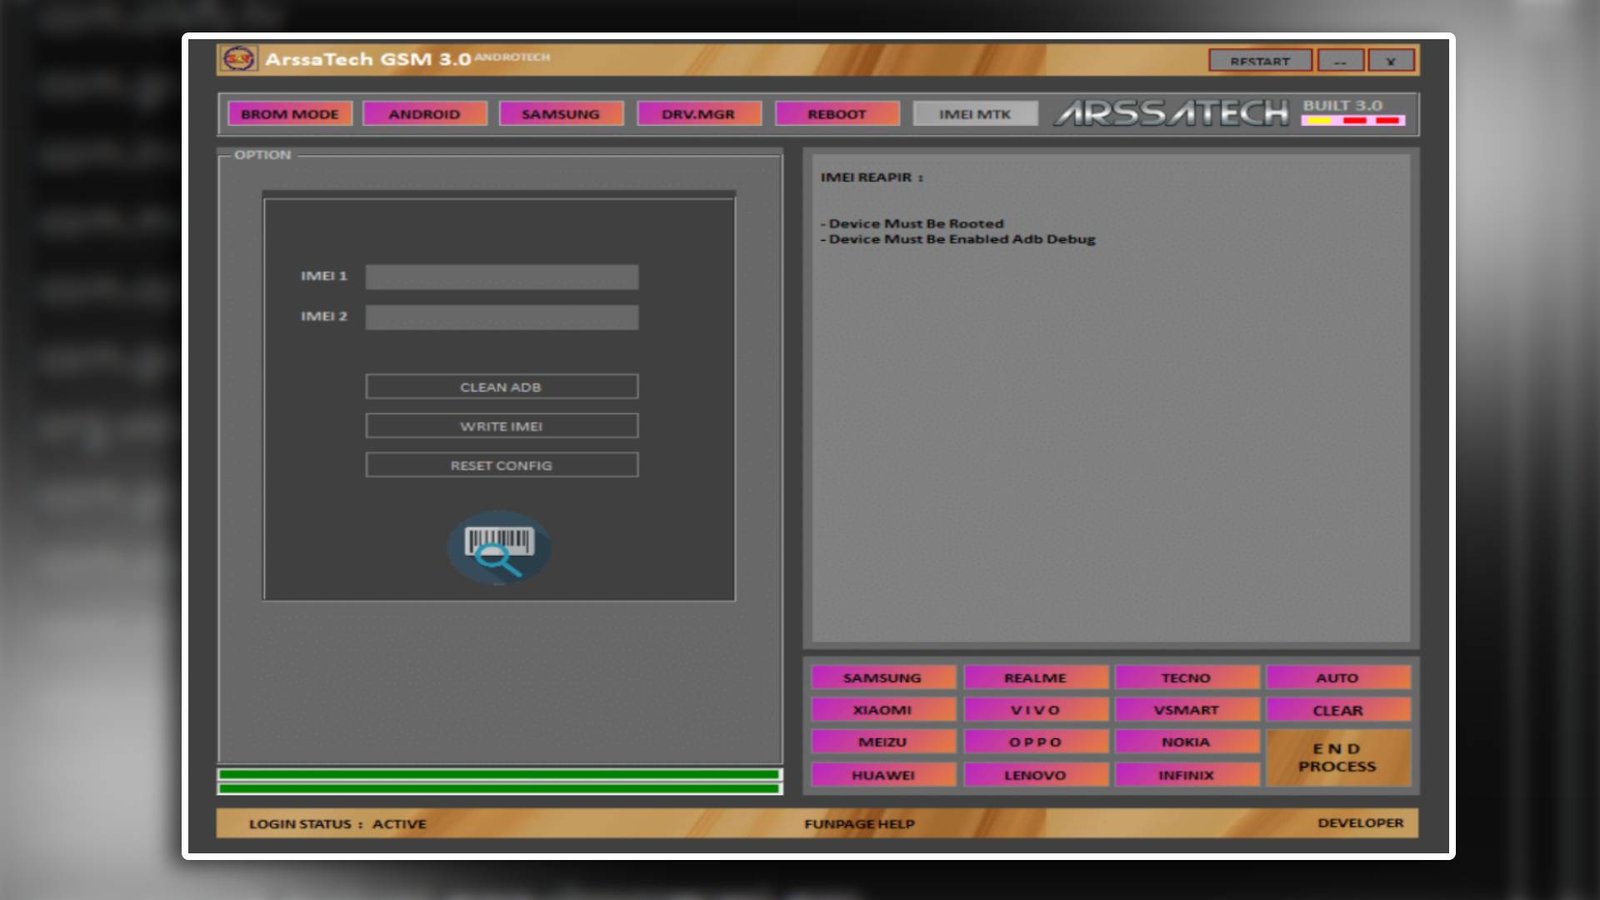The height and width of the screenshot is (900, 1600).
Task: Select the INFINIX brand button
Action: click(1186, 775)
